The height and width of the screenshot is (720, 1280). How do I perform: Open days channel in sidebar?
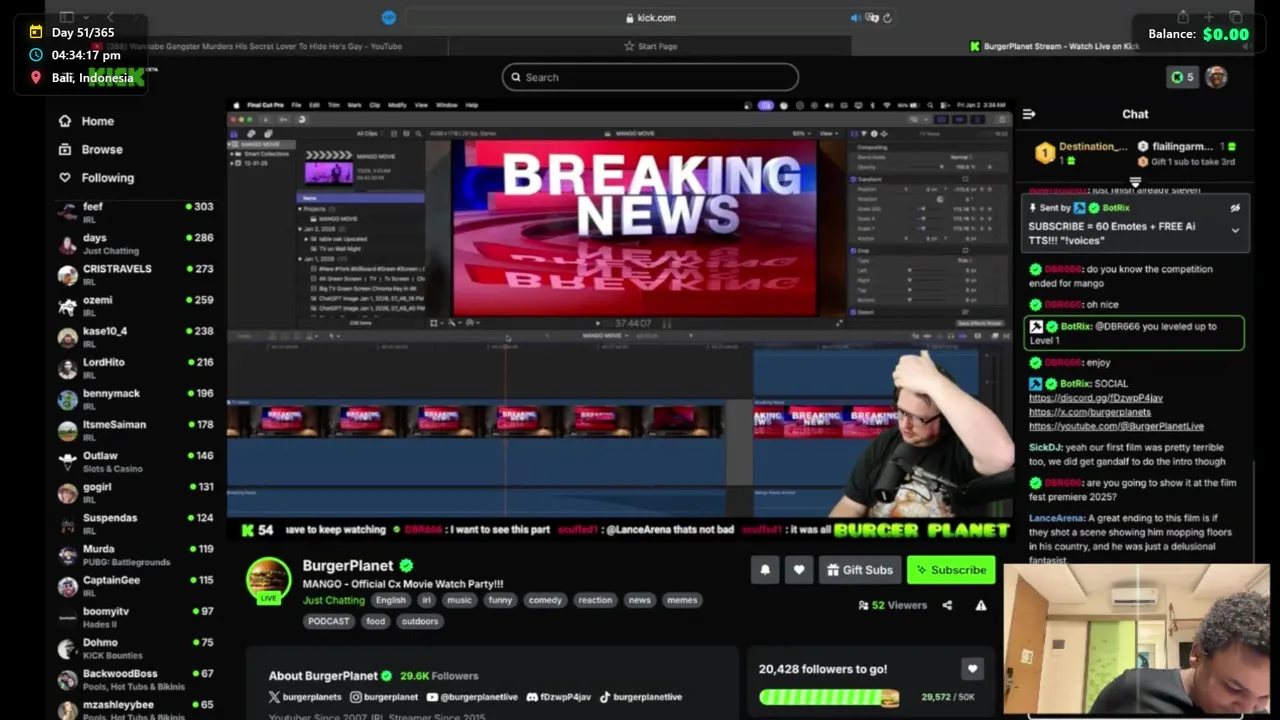pos(135,244)
